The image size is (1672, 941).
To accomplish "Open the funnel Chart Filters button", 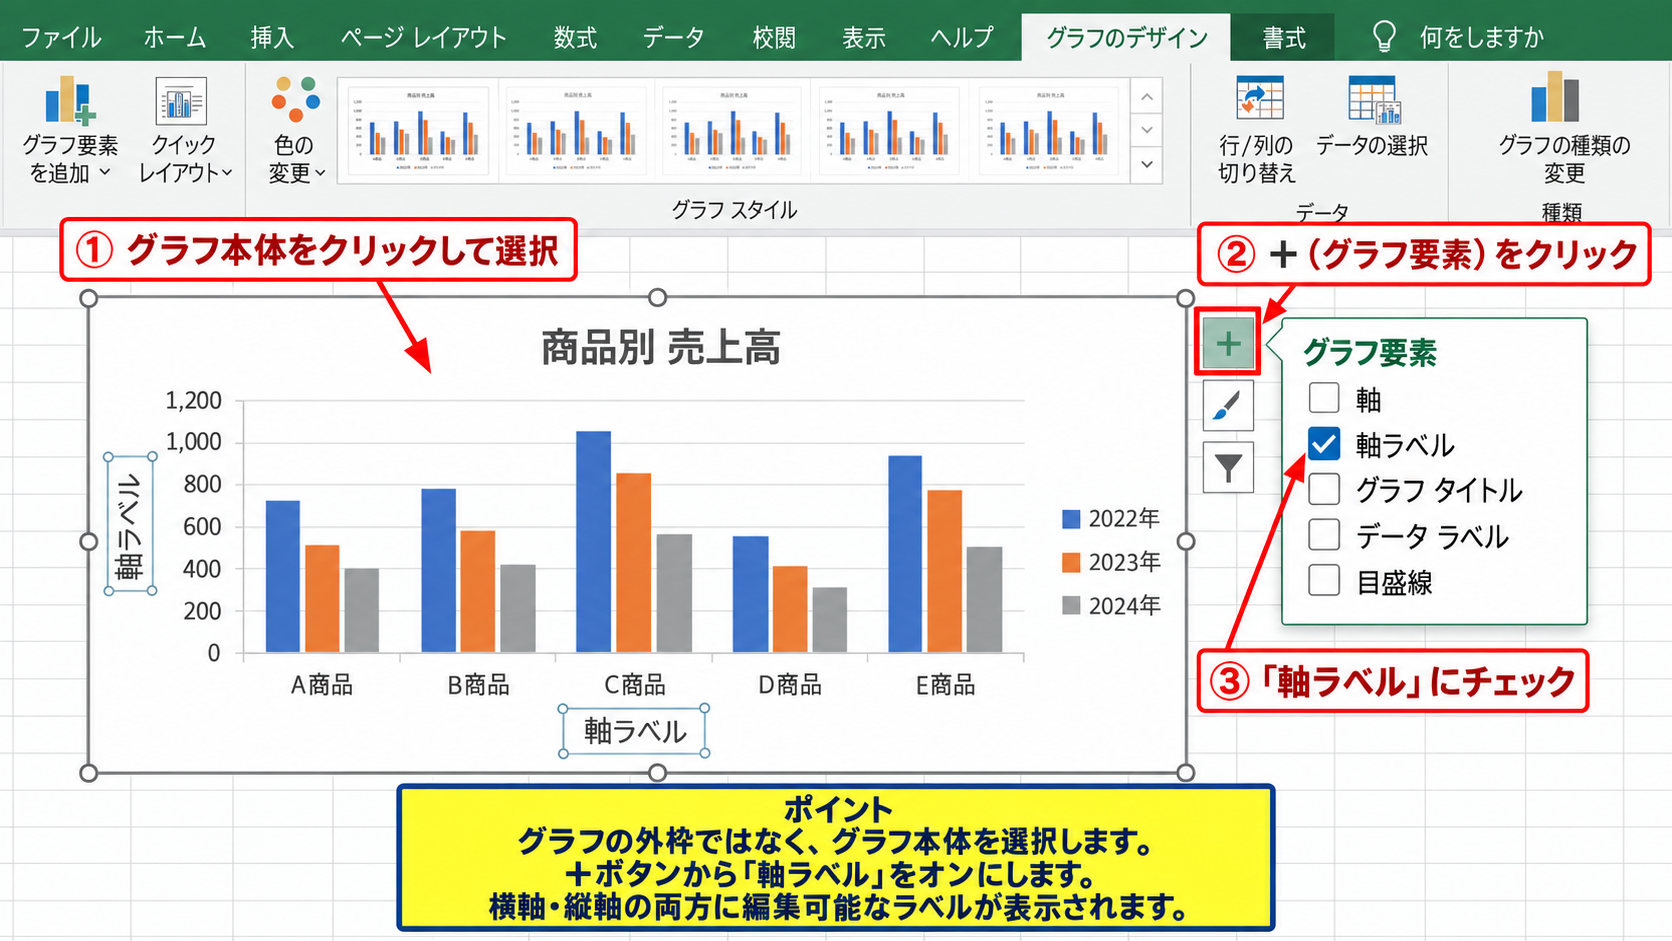I will [x=1228, y=467].
